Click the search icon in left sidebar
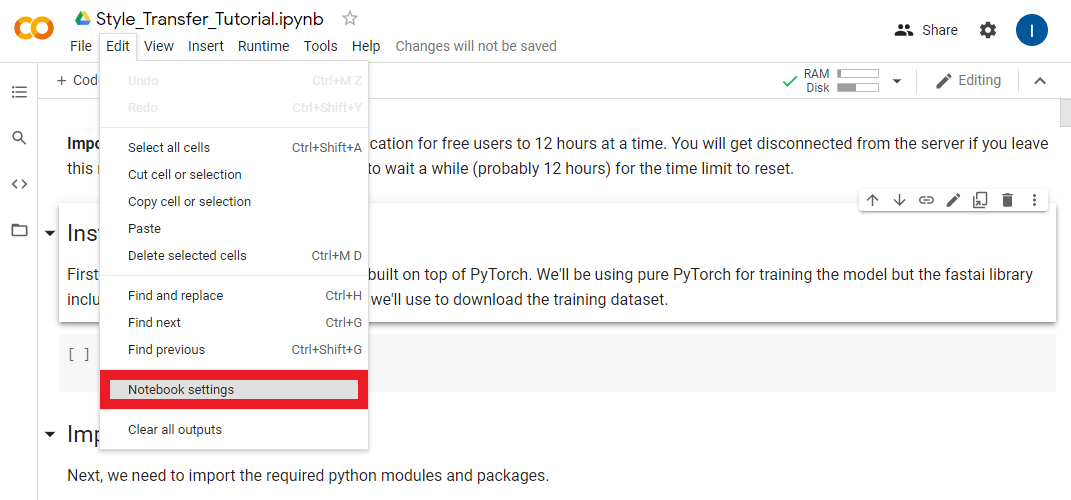1071x500 pixels. point(19,138)
